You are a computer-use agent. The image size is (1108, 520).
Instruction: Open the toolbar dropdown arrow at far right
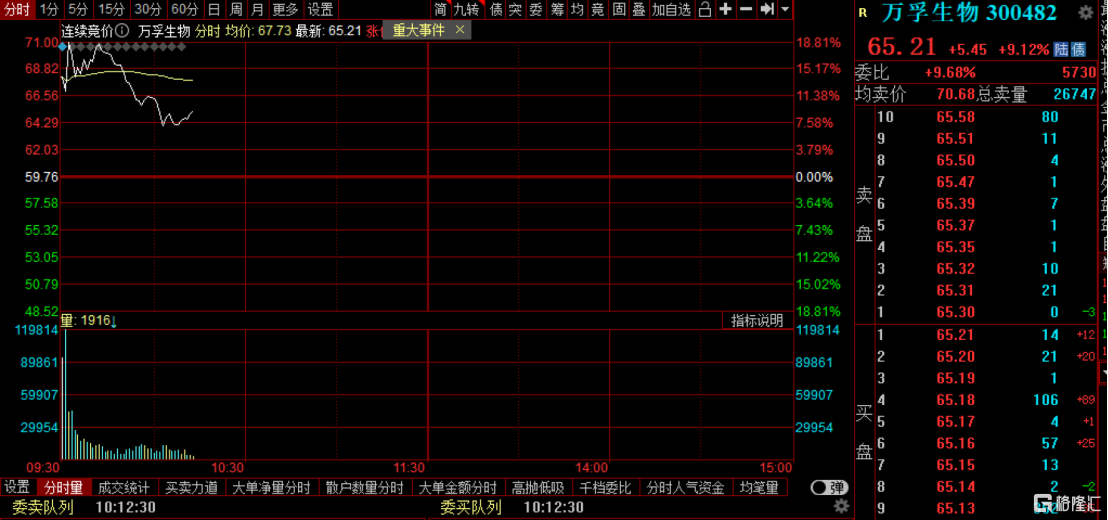pos(785,9)
